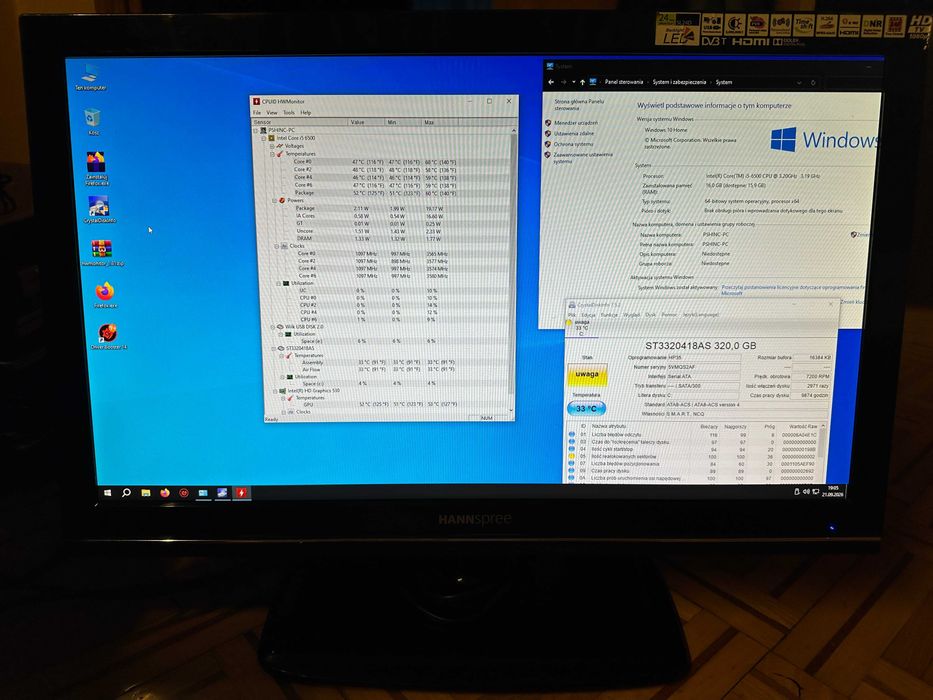Collapse the Powers node in HWMonitor

(274, 201)
